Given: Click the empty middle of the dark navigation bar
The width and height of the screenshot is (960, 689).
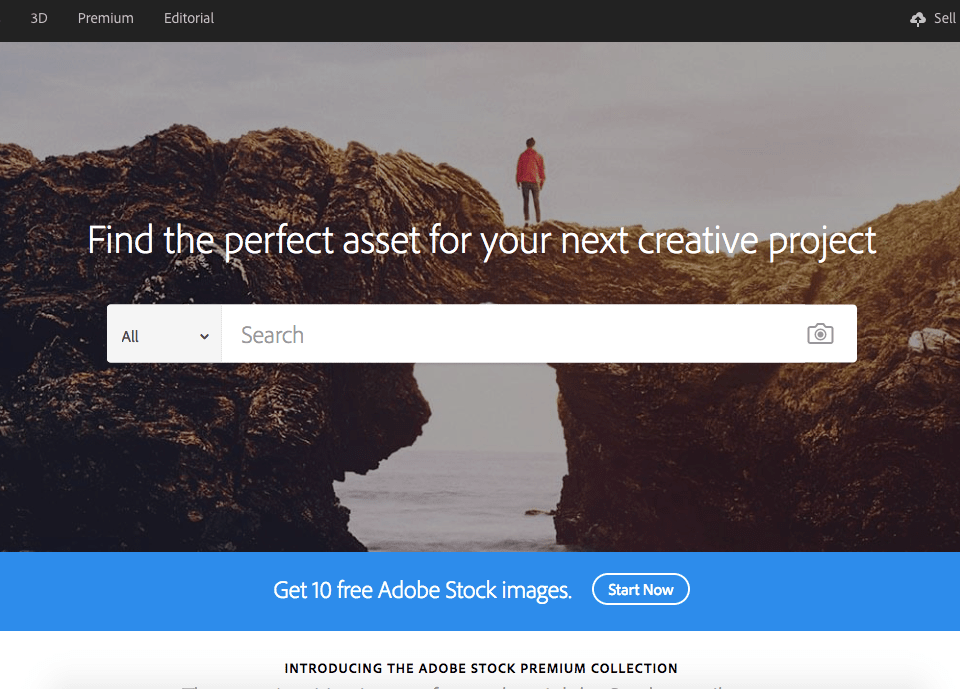Looking at the screenshot, I should click(x=551, y=20).
